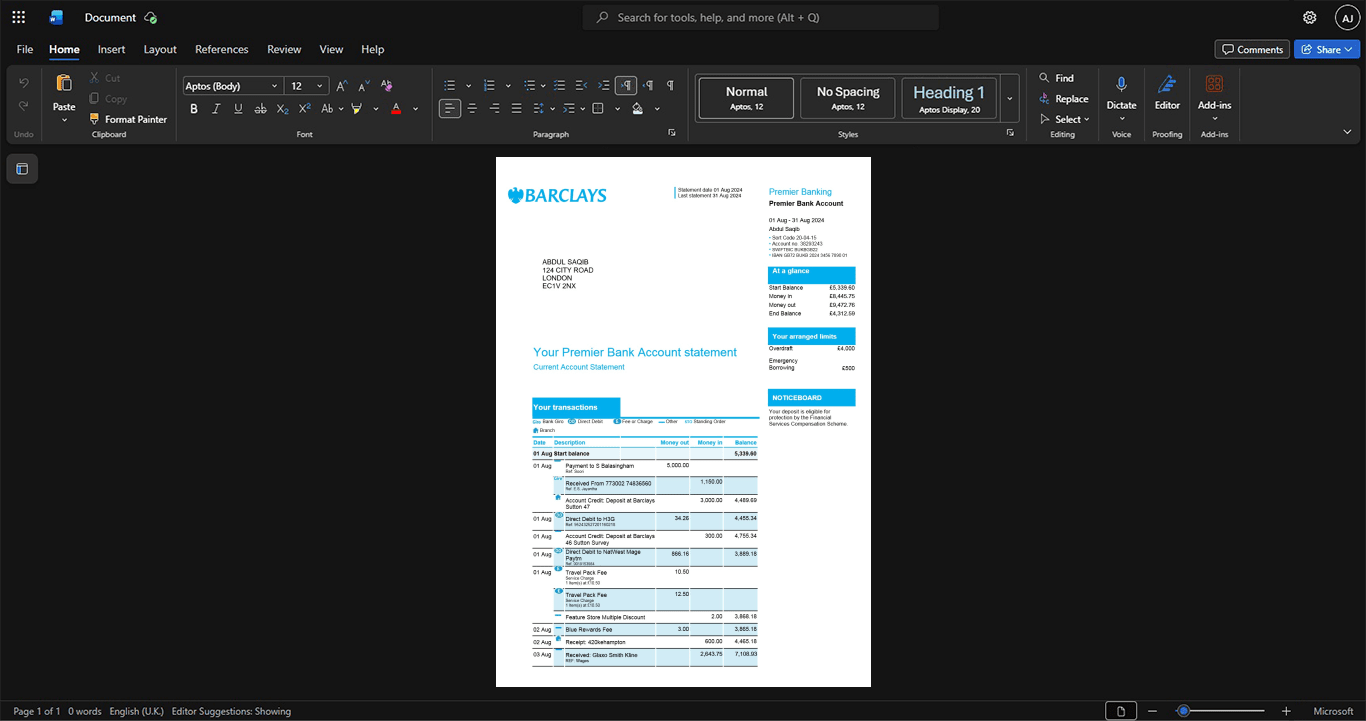Screen dimensions: 1366x721
Task: Toggle justify alignment
Action: tap(516, 108)
